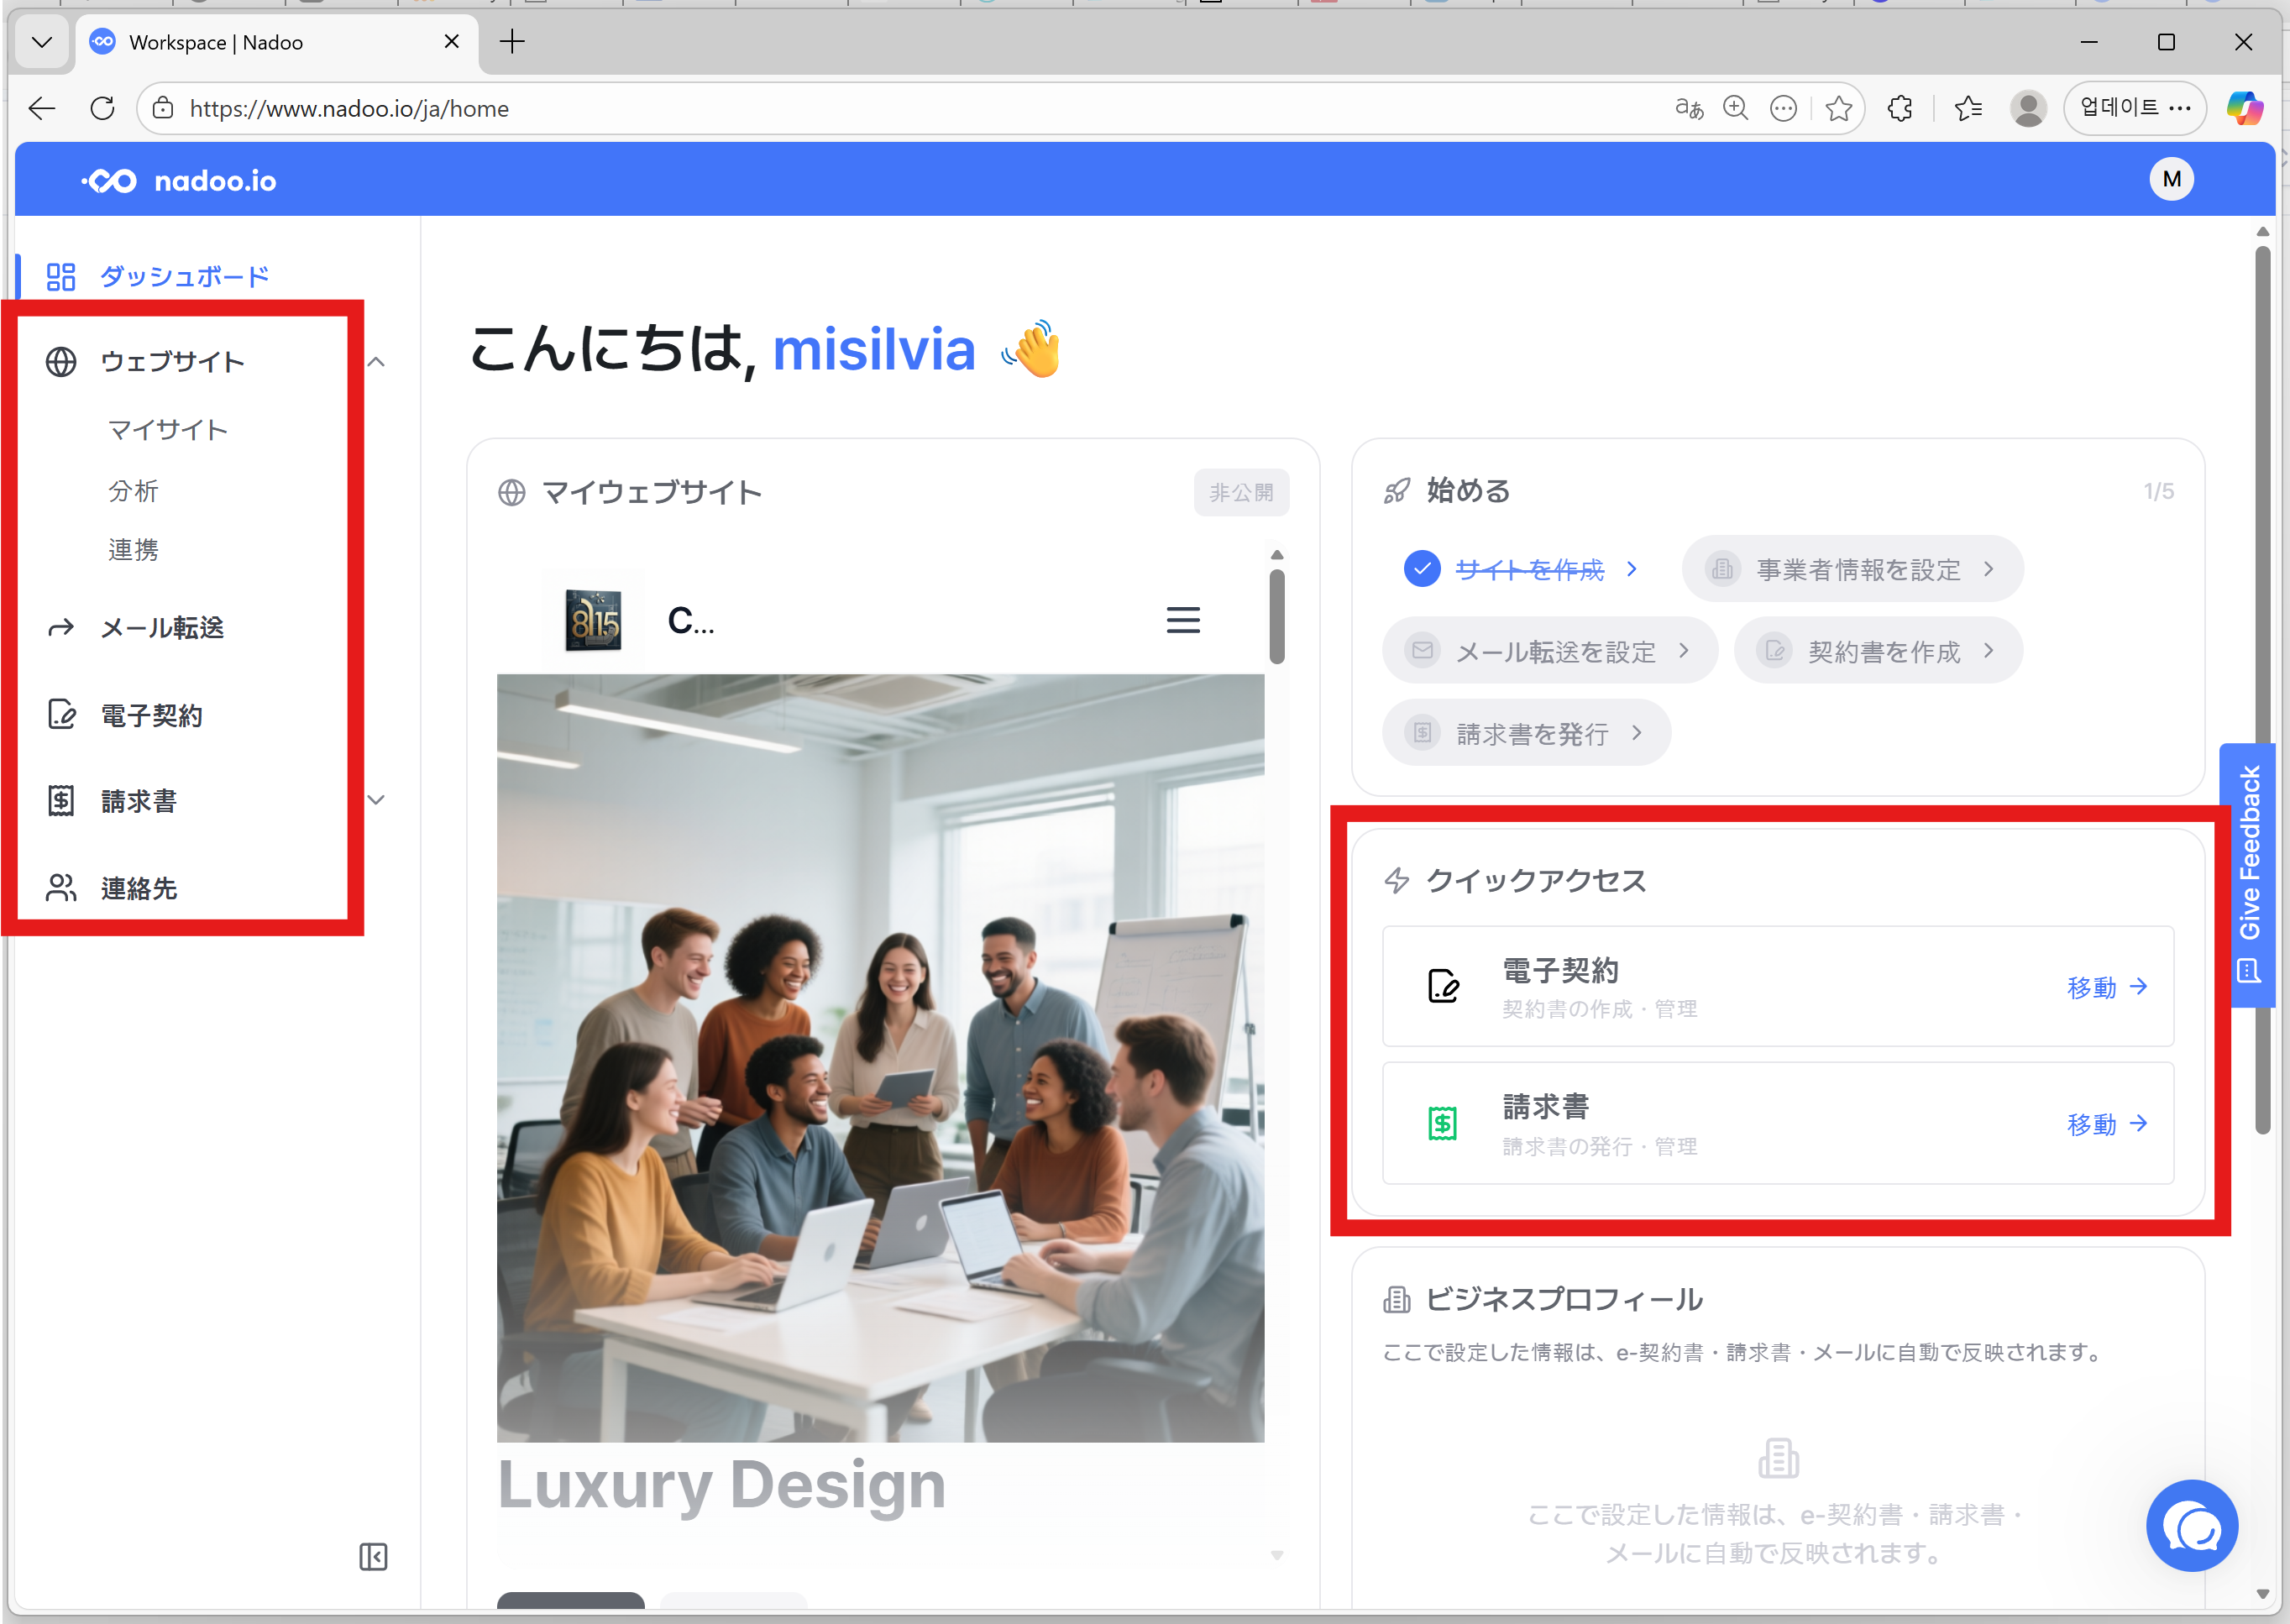Open the hamburger menu in site preview

point(1183,620)
